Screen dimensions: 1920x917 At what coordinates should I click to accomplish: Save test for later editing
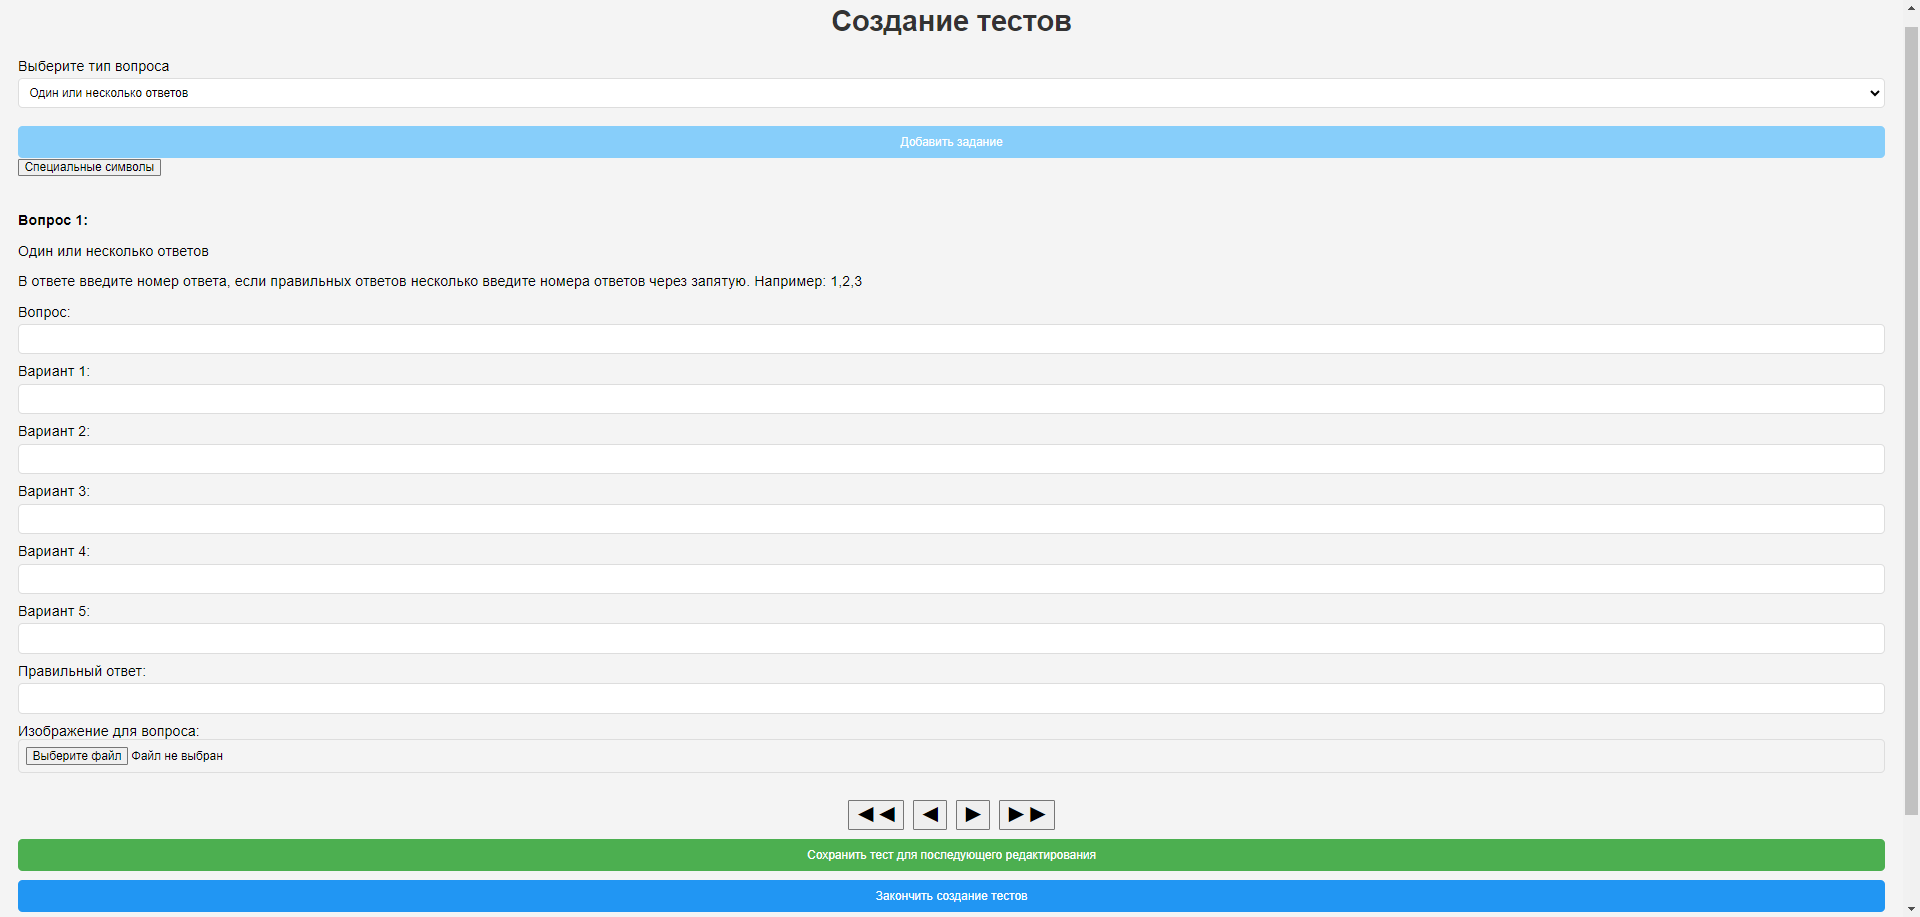click(x=951, y=855)
